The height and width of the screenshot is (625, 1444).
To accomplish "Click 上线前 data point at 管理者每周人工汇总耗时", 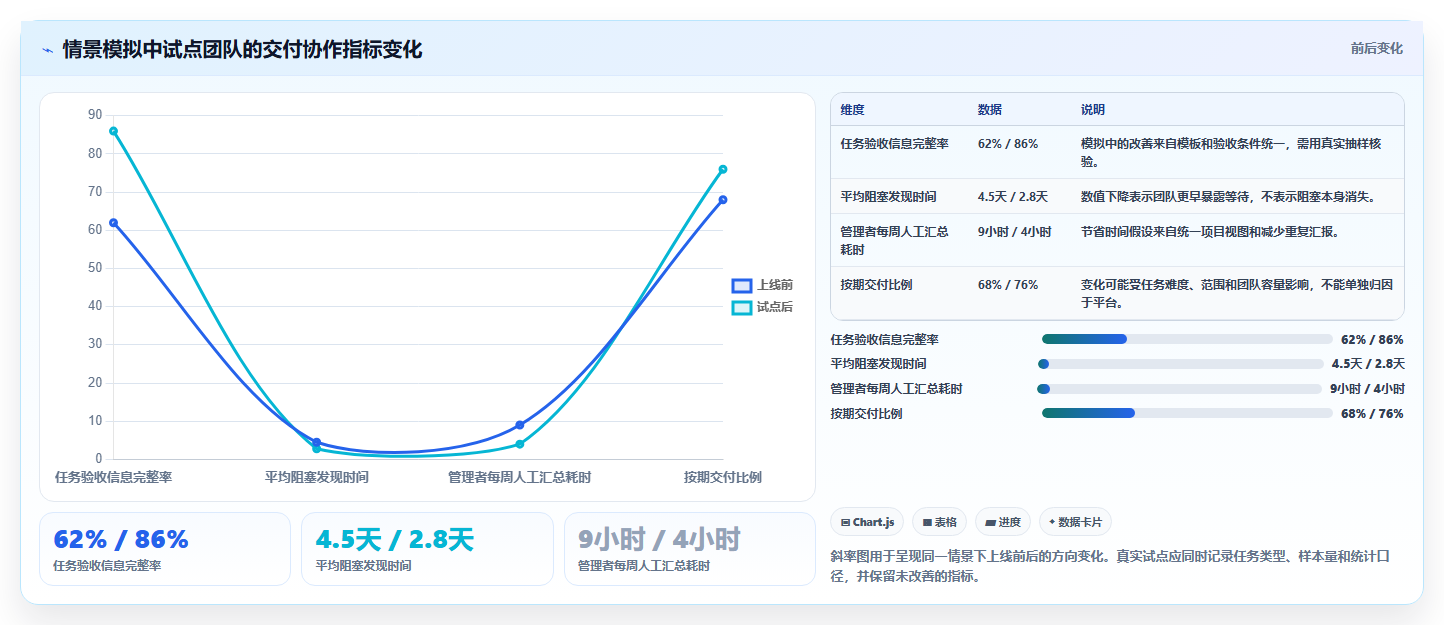I will pyautogui.click(x=520, y=425).
